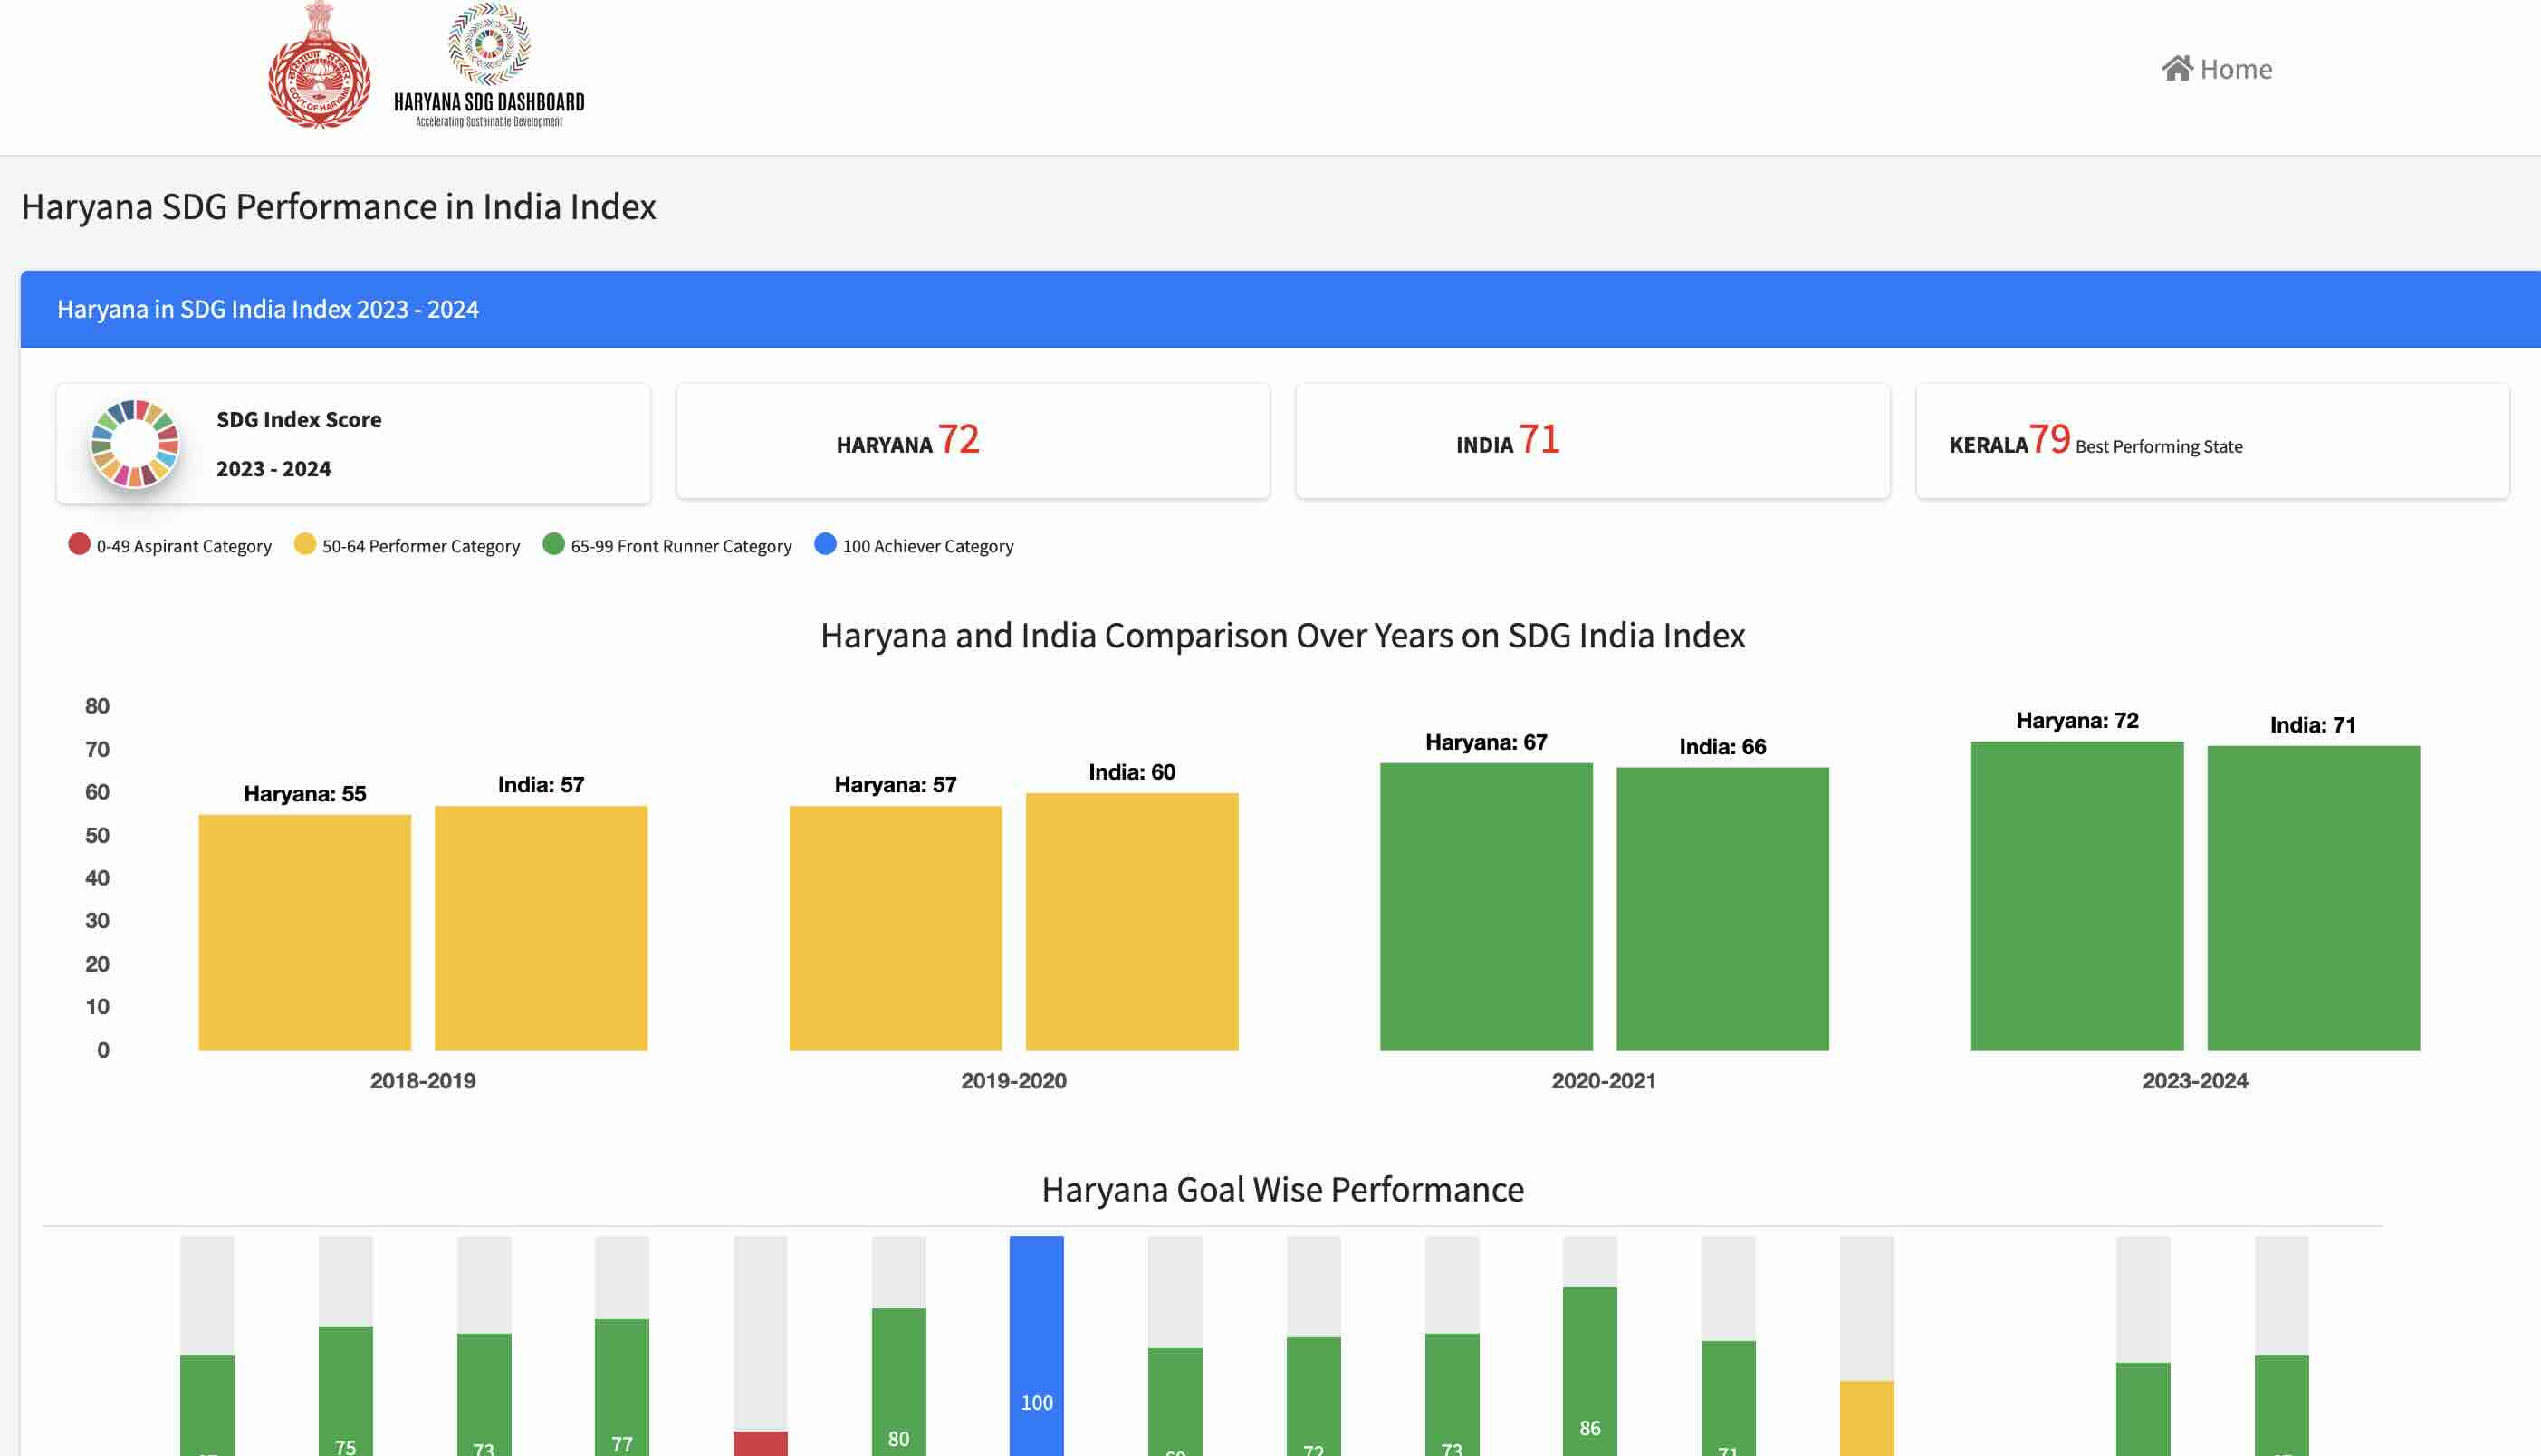Image resolution: width=2541 pixels, height=1456 pixels.
Task: Click the green goal bar labeled 77
Action: click(622, 1388)
